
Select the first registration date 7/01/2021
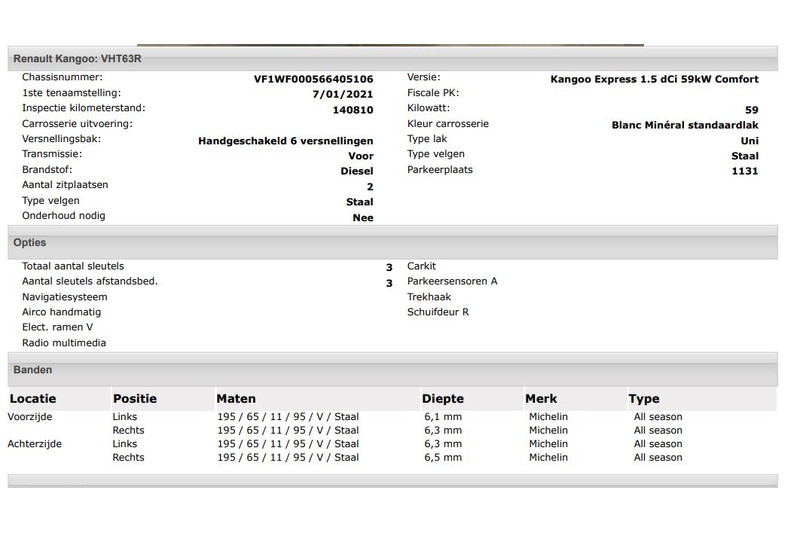pos(343,94)
